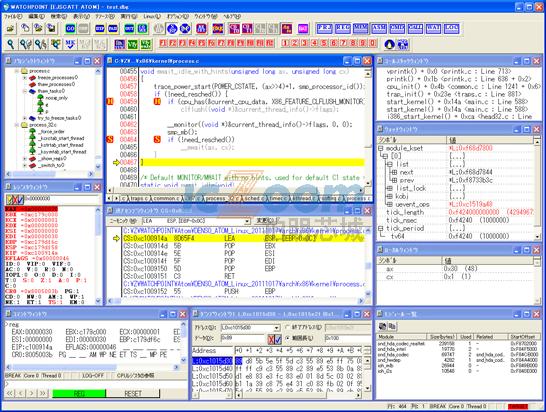Click the red X cancel icon in memory window
546x412 pixels.
(x=272, y=339)
